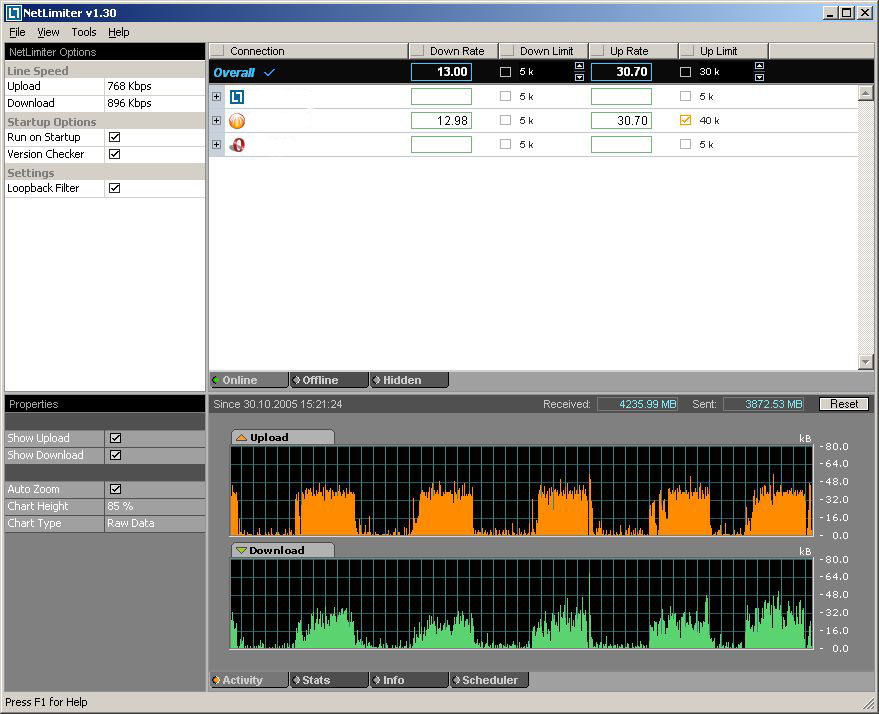The height and width of the screenshot is (714, 879).
Task: Sort connections by the Down Rate column header
Action: 456,51
